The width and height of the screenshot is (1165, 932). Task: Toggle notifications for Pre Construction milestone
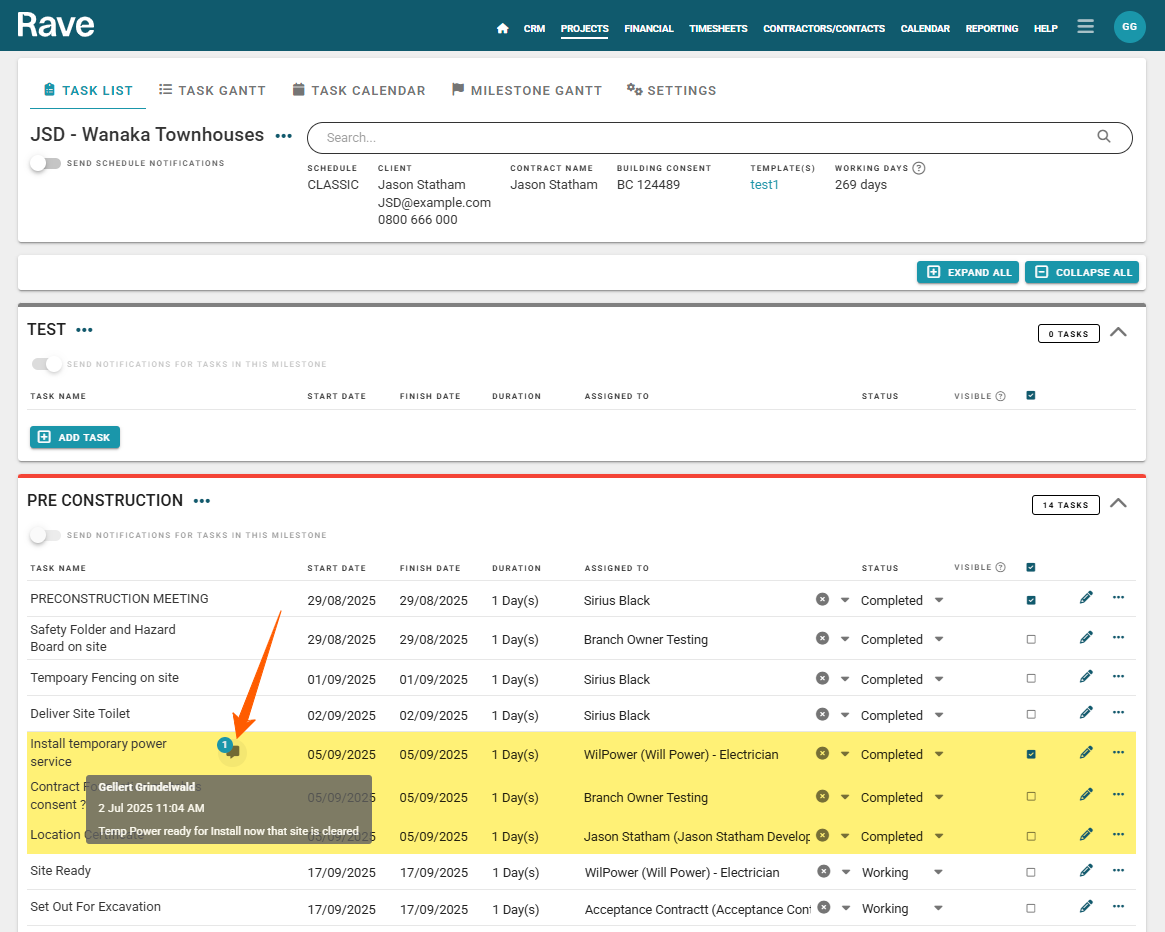click(x=45, y=535)
